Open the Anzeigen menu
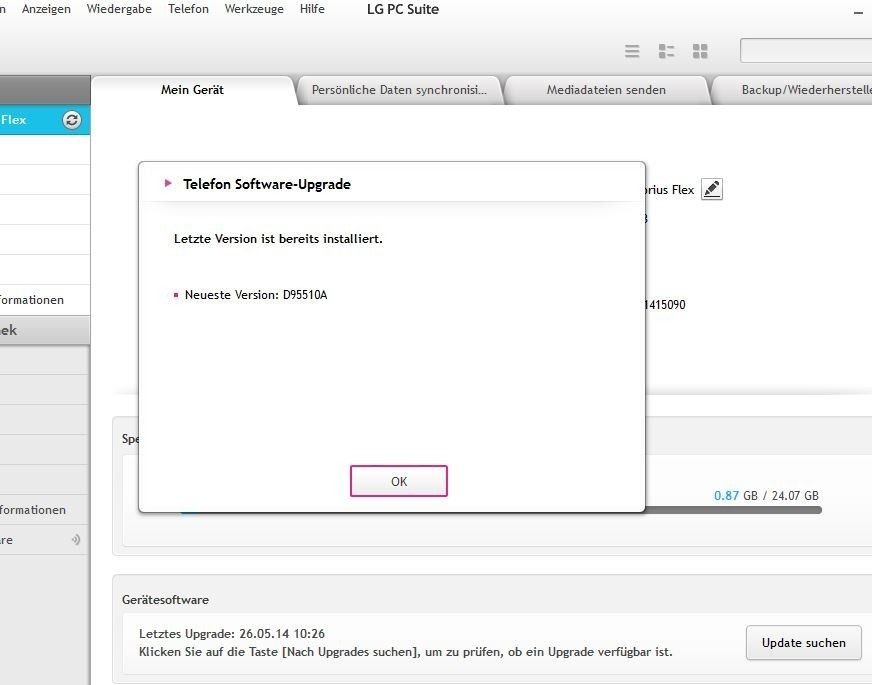 46,9
